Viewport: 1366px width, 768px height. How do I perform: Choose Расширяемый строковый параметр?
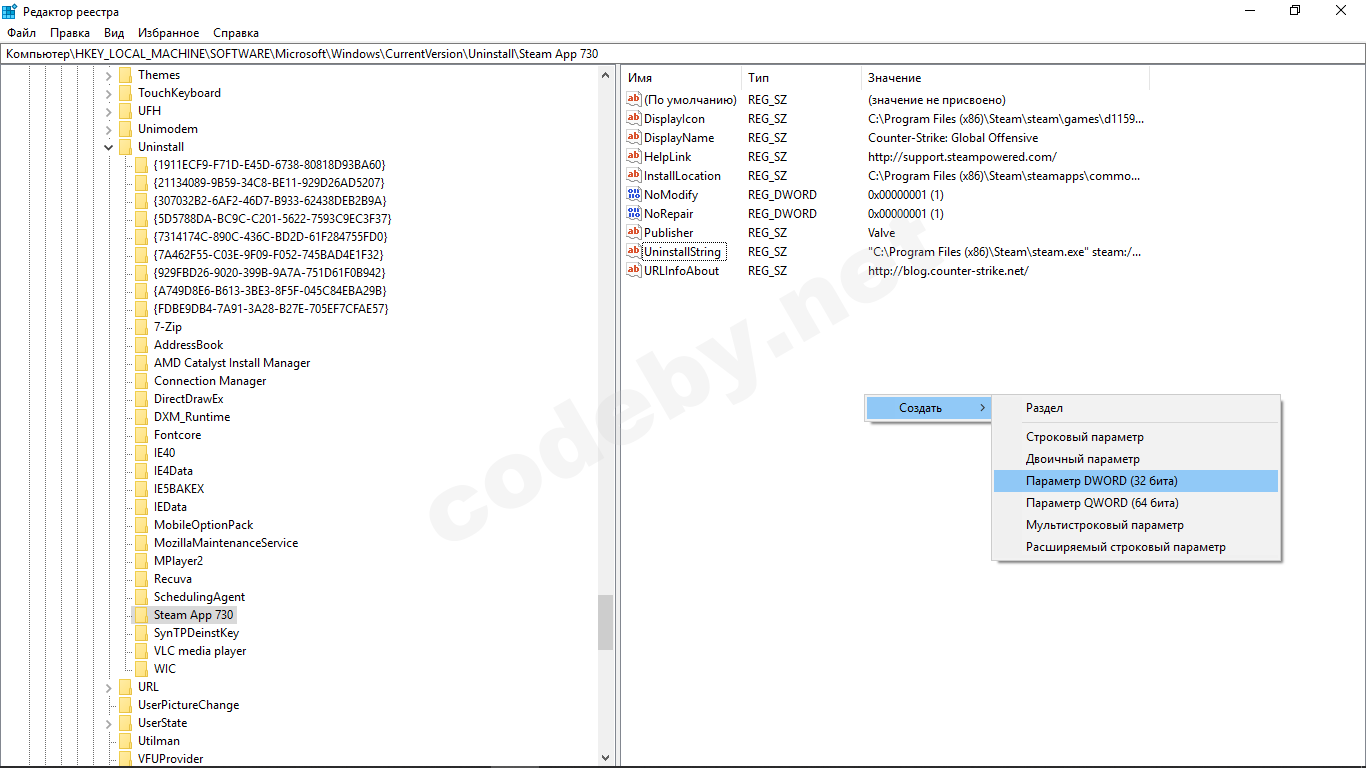(x=1136, y=547)
